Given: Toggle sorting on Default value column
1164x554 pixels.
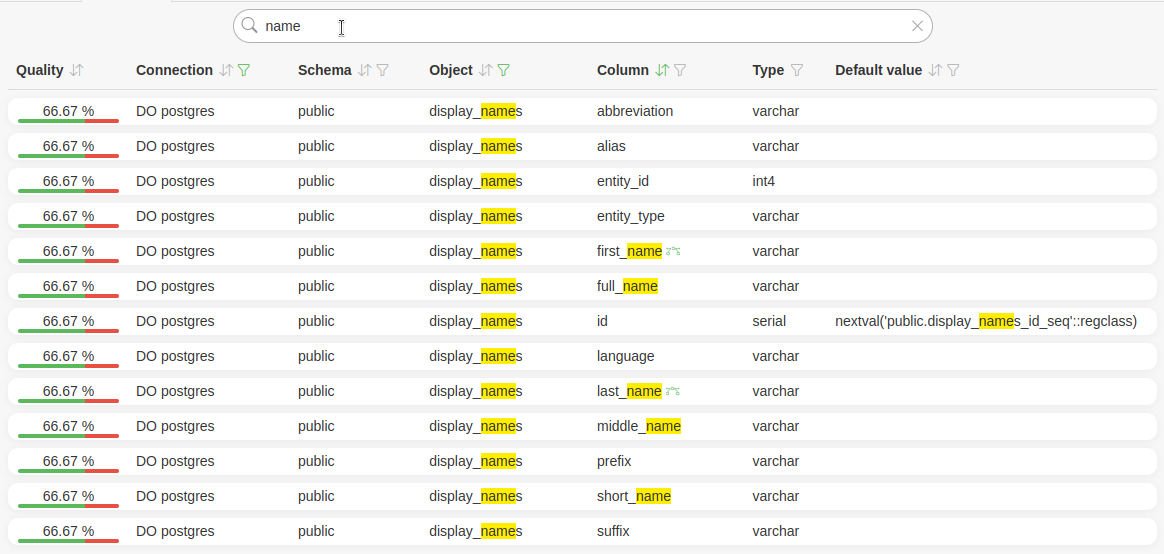Looking at the screenshot, I should [x=935, y=71].
